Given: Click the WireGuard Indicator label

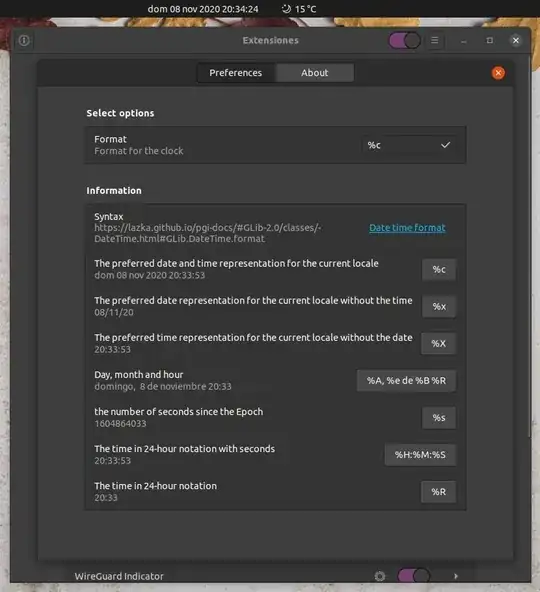Looking at the screenshot, I should click(x=119, y=576).
